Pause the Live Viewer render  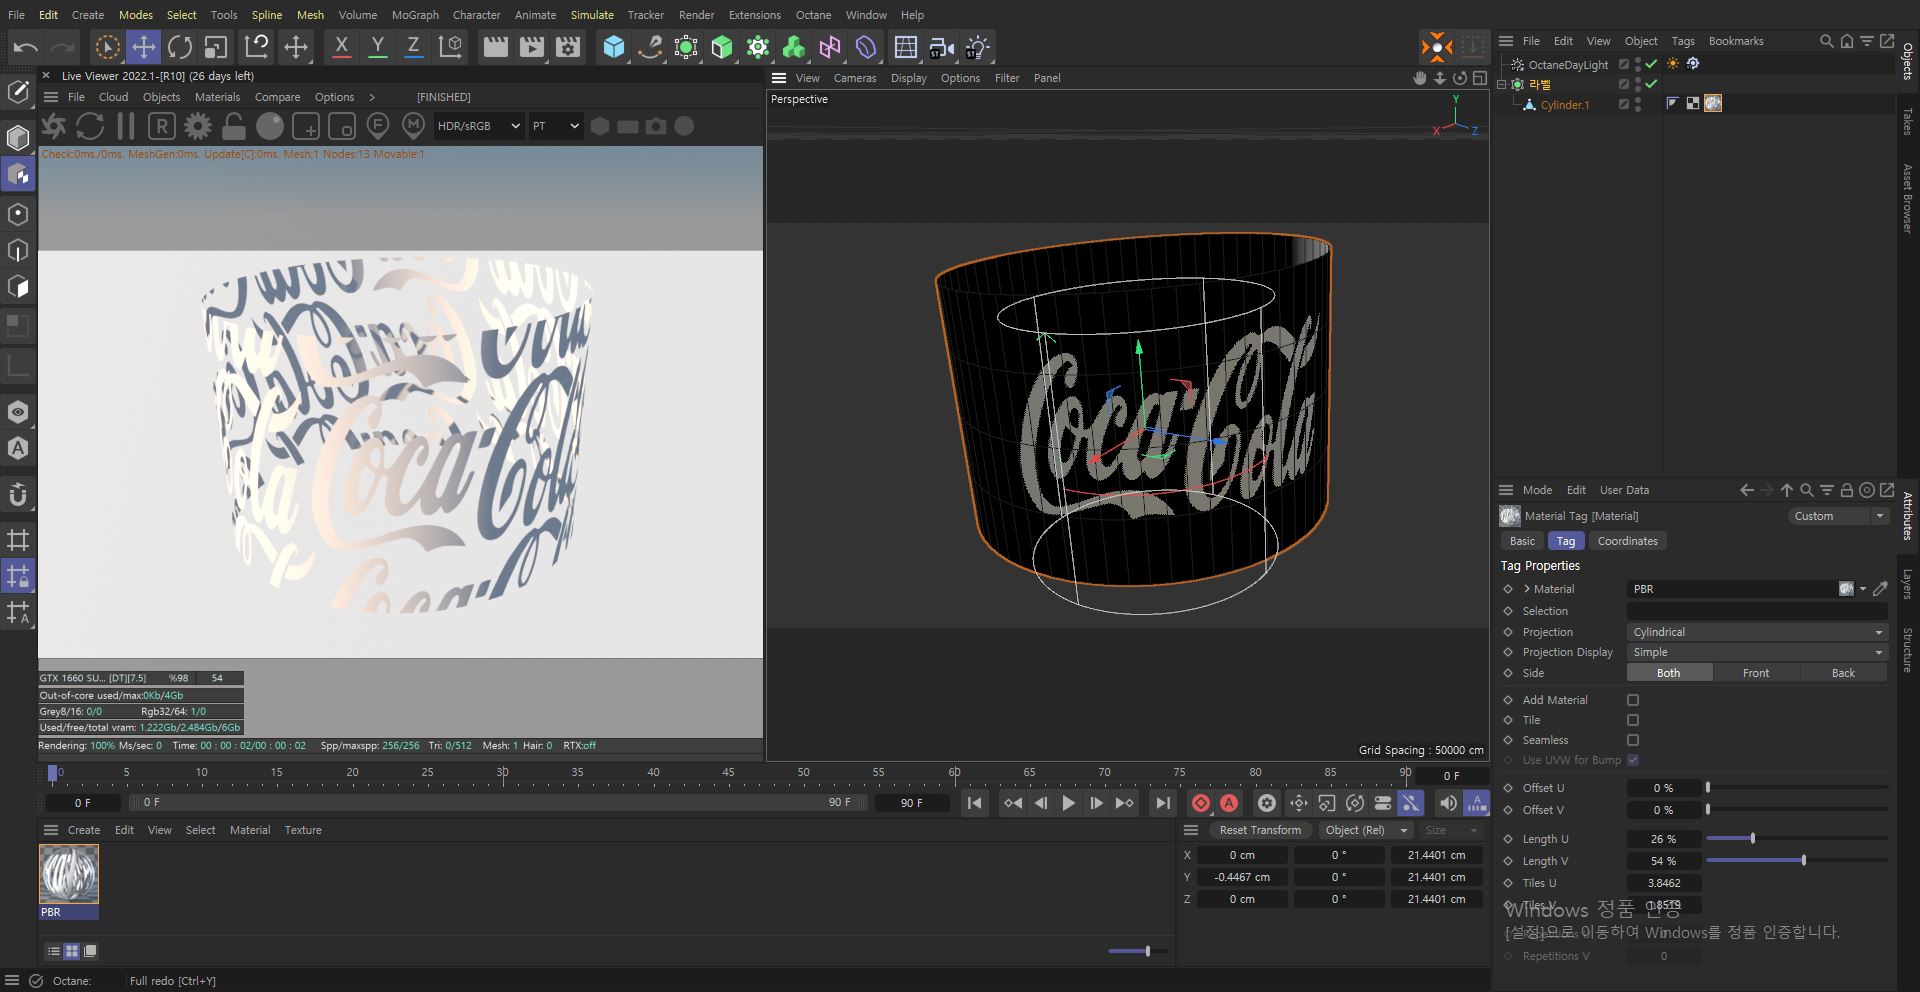click(x=126, y=126)
